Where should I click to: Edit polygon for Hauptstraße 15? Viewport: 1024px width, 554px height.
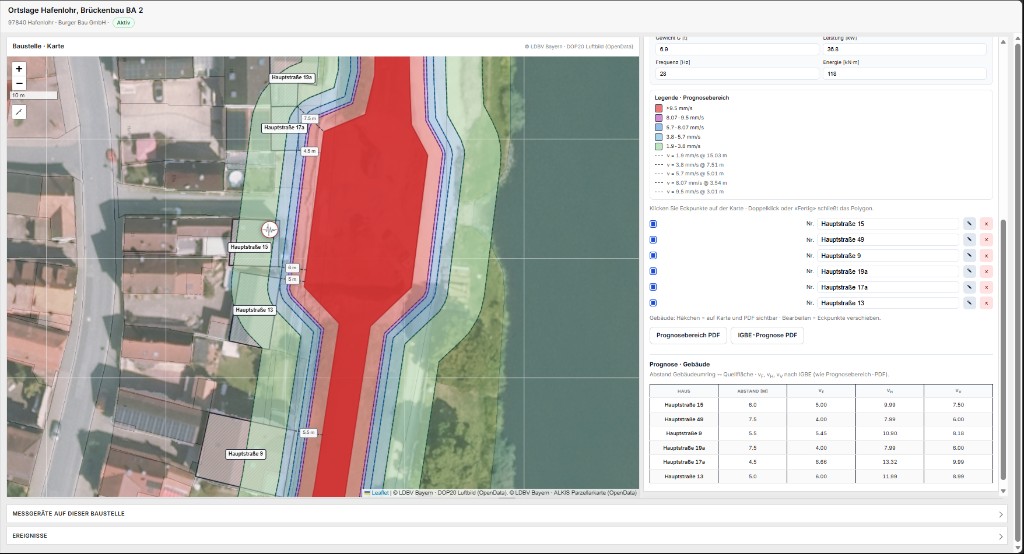pos(969,224)
